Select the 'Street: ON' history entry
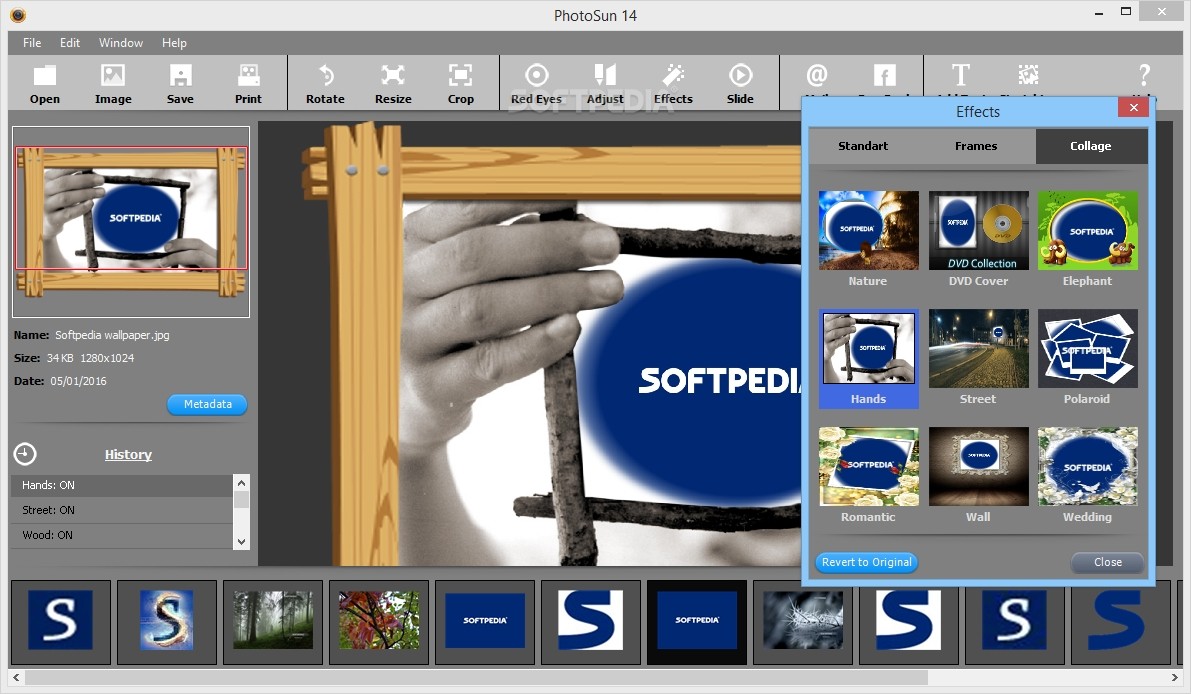The image size is (1191, 694). [122, 510]
